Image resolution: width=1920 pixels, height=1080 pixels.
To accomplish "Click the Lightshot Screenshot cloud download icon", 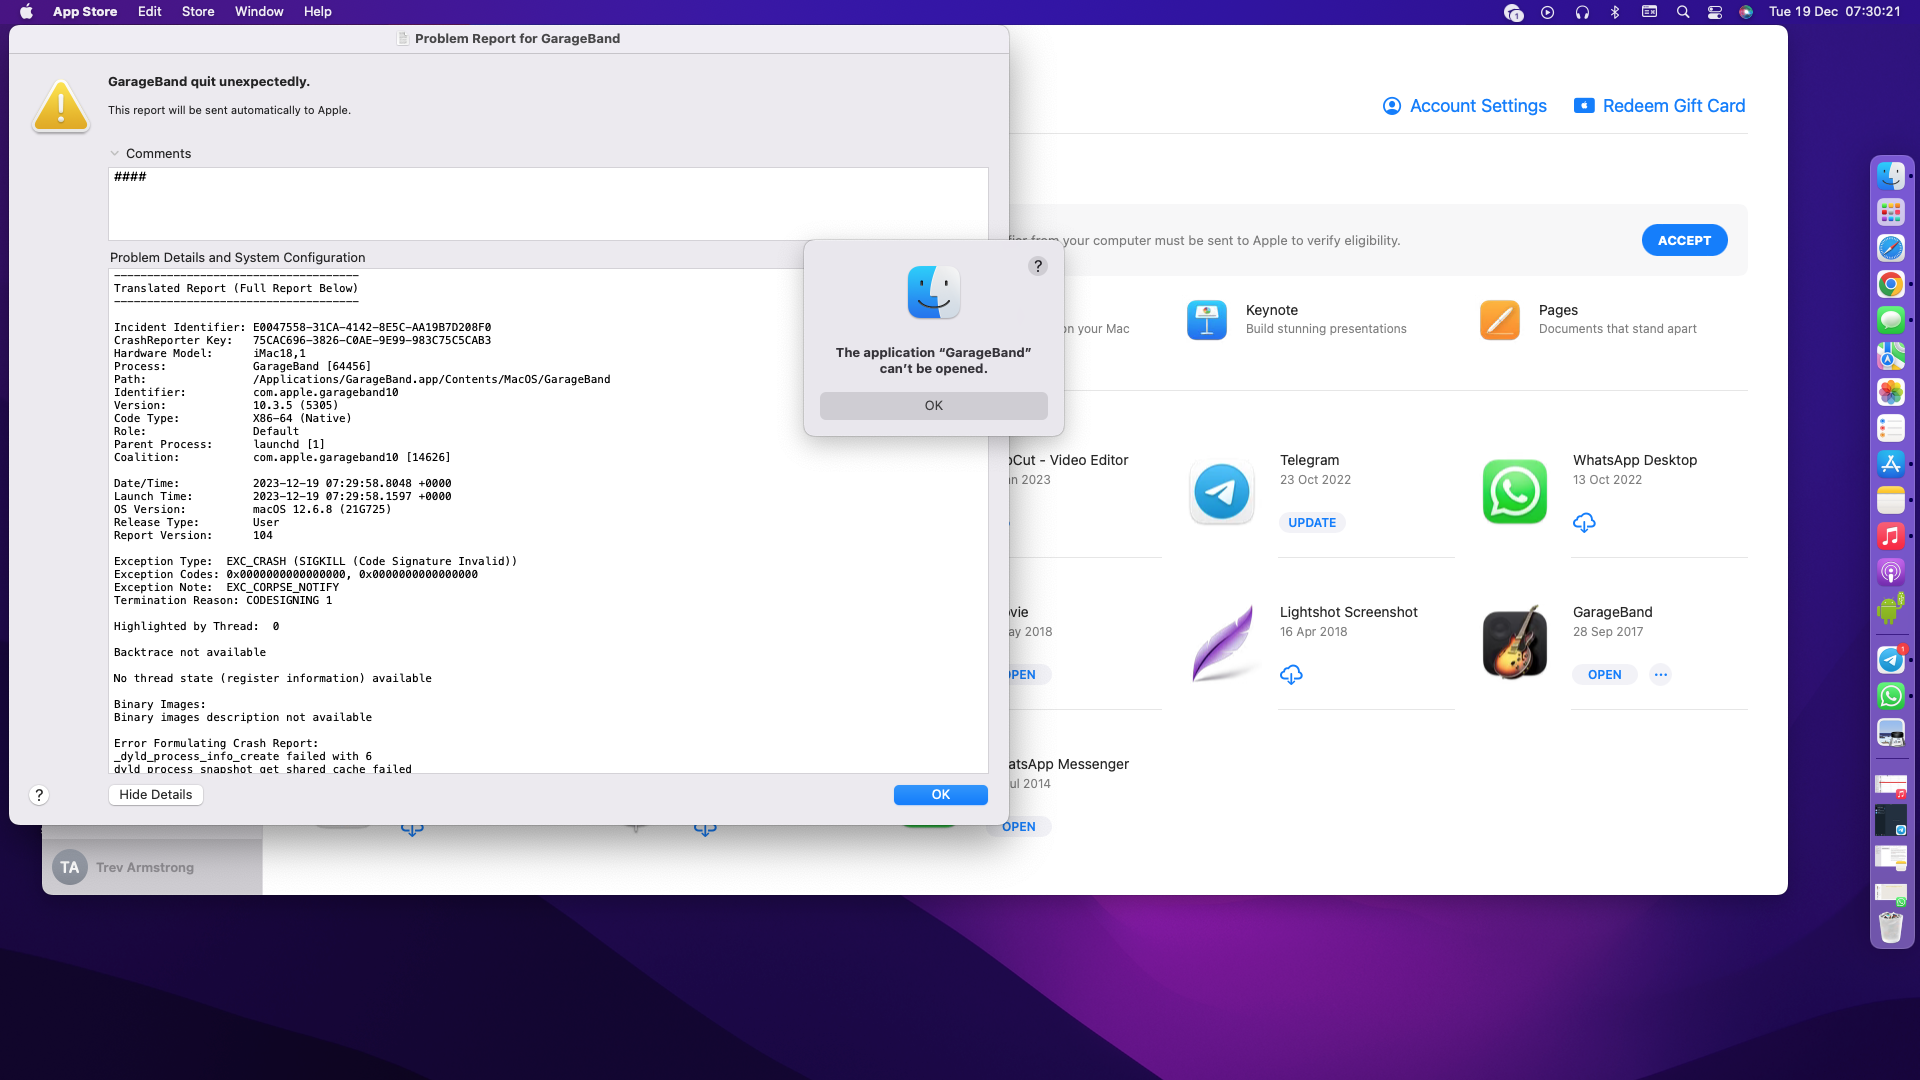I will 1291,675.
